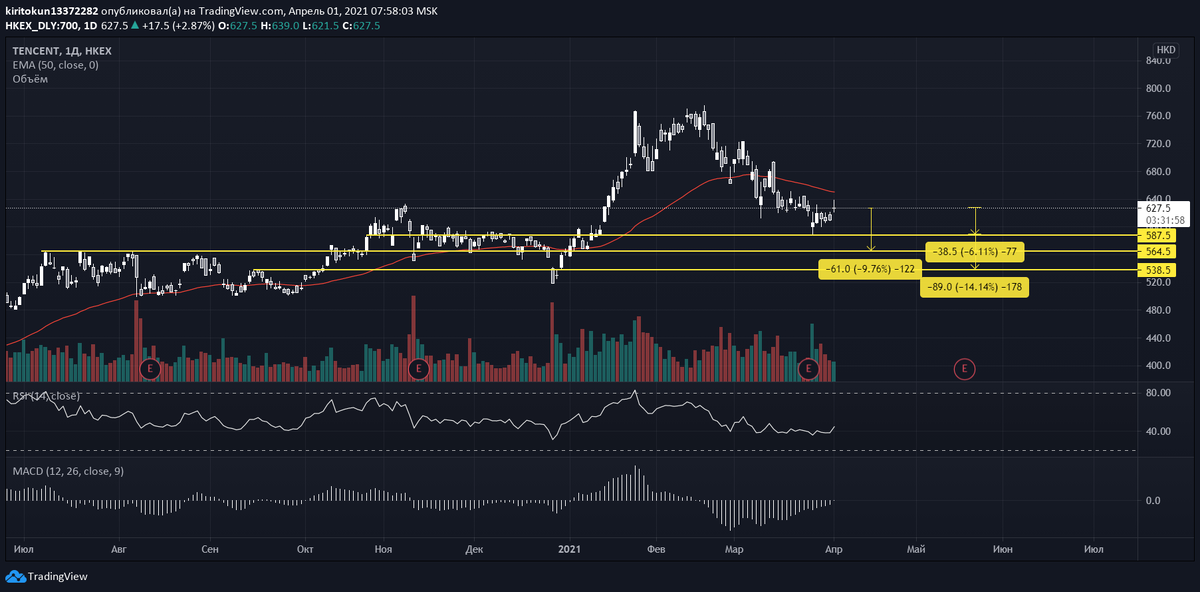This screenshot has width=1200, height=592.
Task: Click the -89.0 (-14.14%) -178 measurement label
Action: (x=974, y=287)
